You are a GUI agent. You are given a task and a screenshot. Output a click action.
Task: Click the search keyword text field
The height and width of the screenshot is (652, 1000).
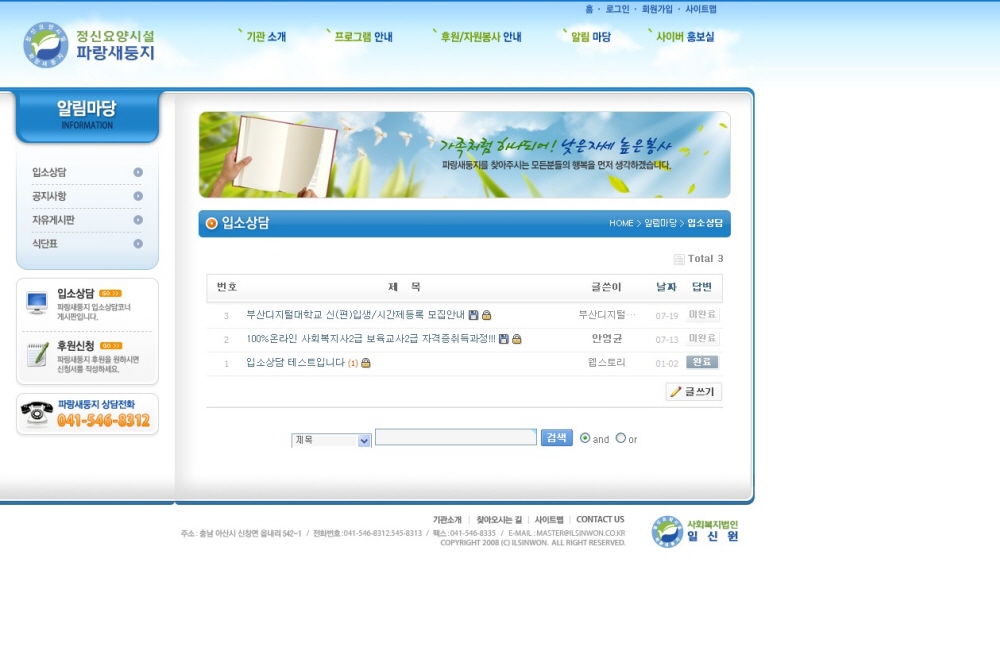(x=455, y=437)
